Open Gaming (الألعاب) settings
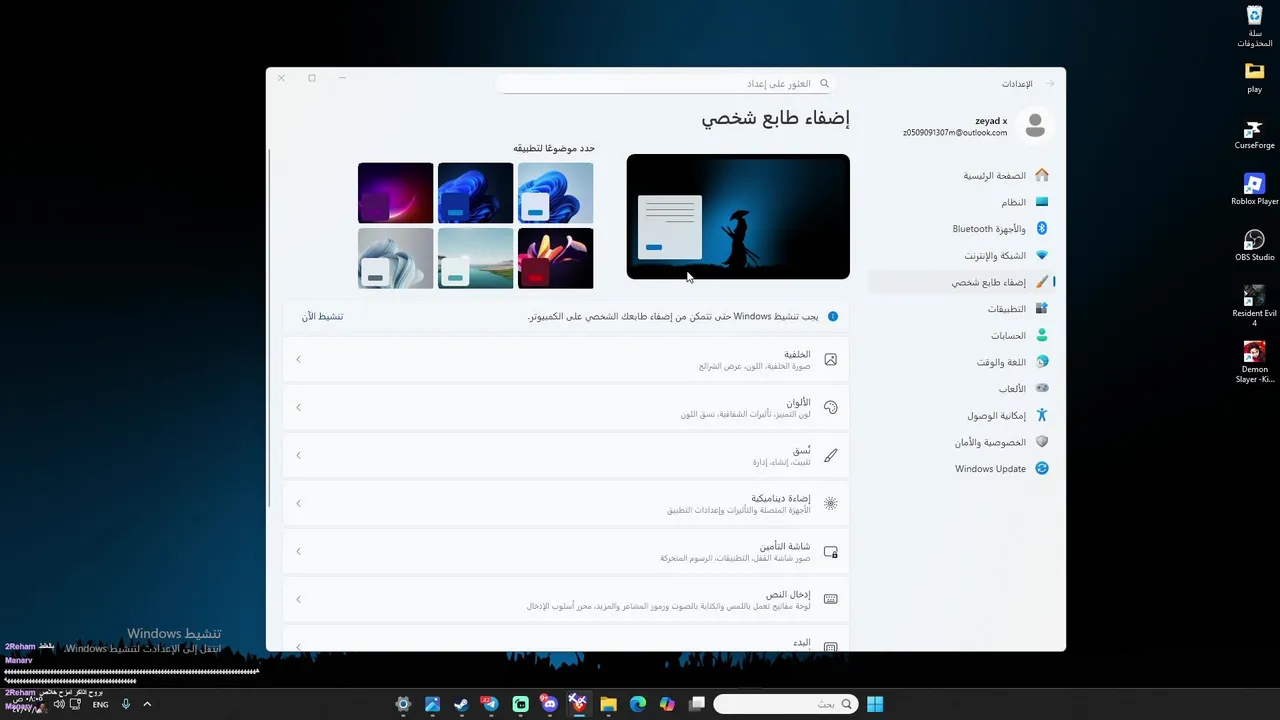Screen dimensions: 1280x720 tap(962, 389)
